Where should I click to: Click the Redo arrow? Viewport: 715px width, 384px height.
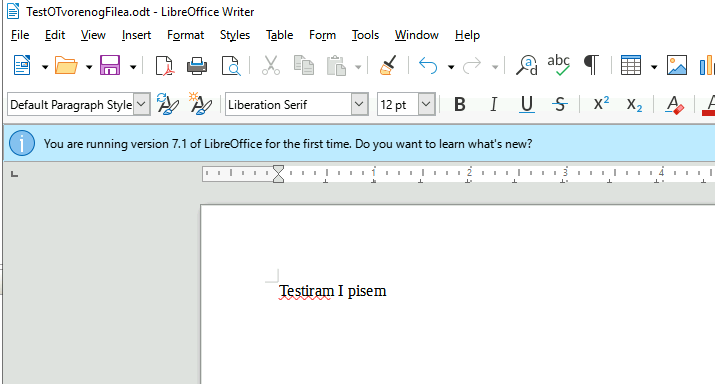(x=472, y=66)
